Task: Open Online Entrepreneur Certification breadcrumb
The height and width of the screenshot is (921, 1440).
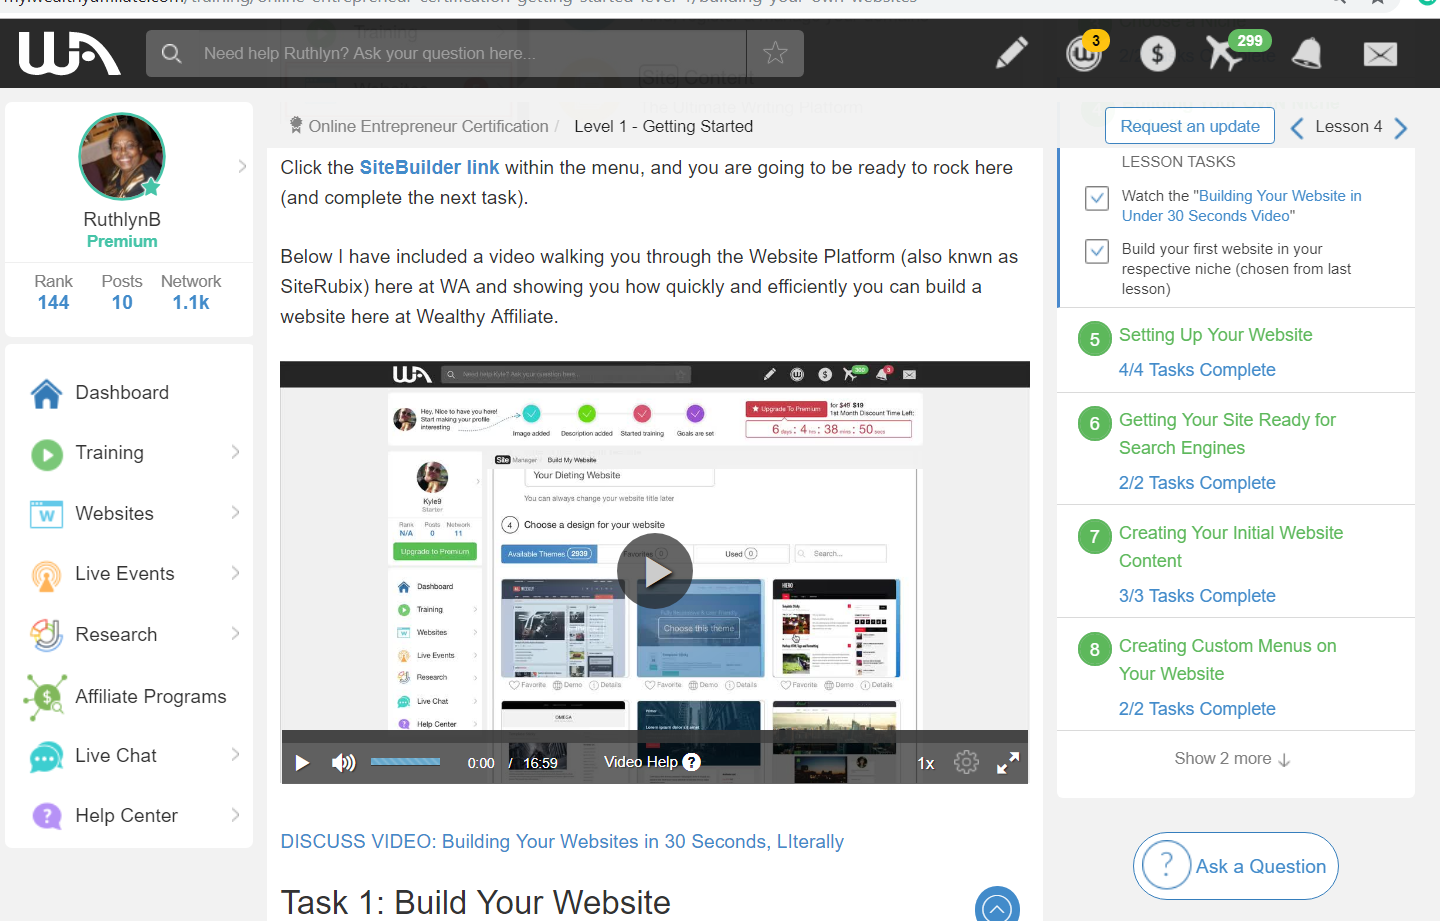Action: pos(428,126)
